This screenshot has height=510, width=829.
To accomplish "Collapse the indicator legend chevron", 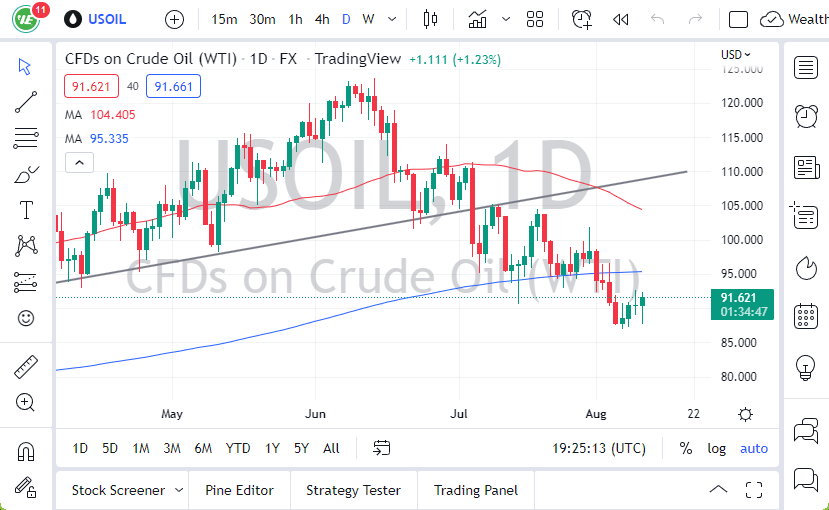I will click(79, 162).
